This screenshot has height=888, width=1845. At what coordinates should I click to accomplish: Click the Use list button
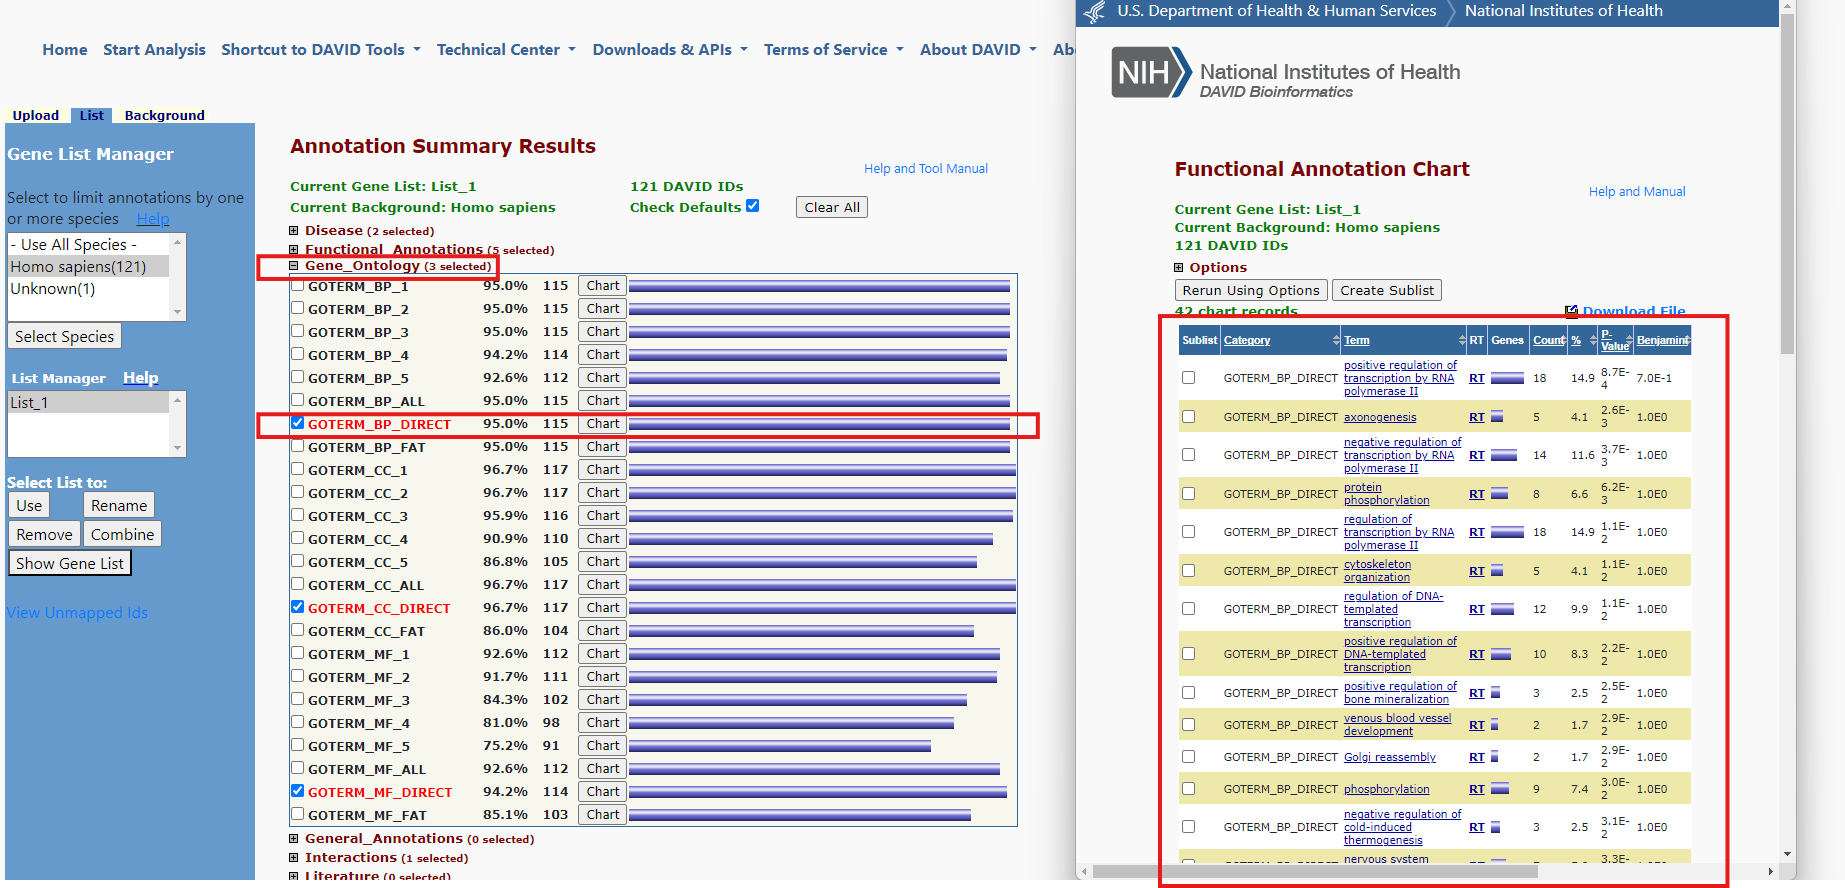pyautogui.click(x=29, y=505)
